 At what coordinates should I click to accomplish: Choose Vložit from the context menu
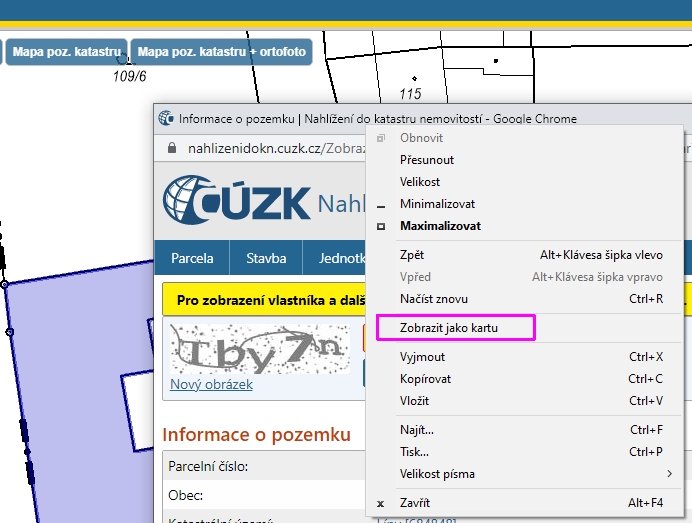pos(414,401)
